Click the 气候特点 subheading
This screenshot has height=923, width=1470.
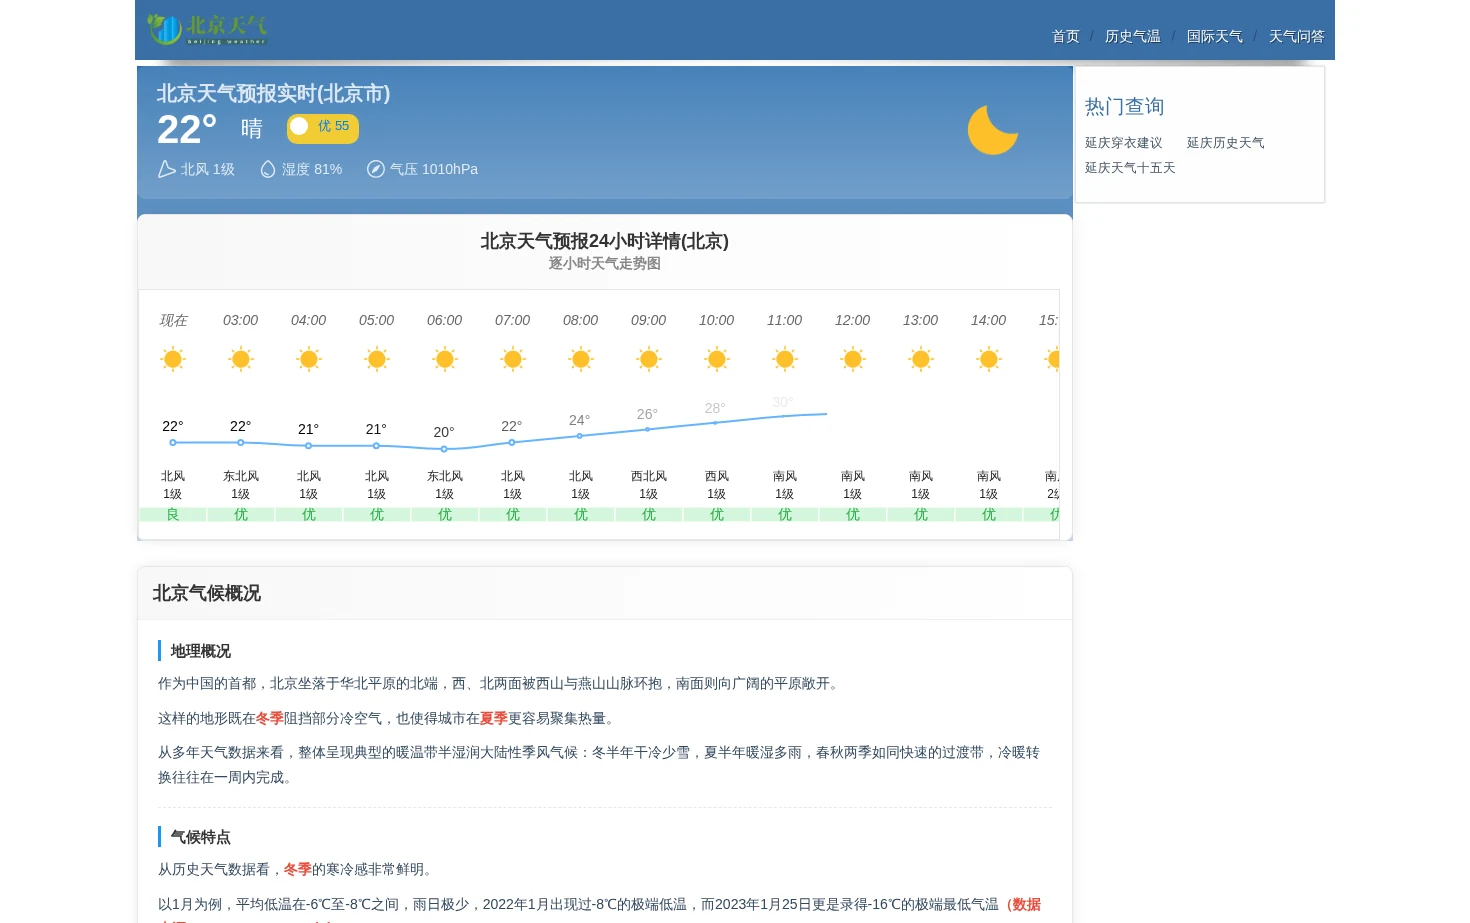(x=201, y=837)
